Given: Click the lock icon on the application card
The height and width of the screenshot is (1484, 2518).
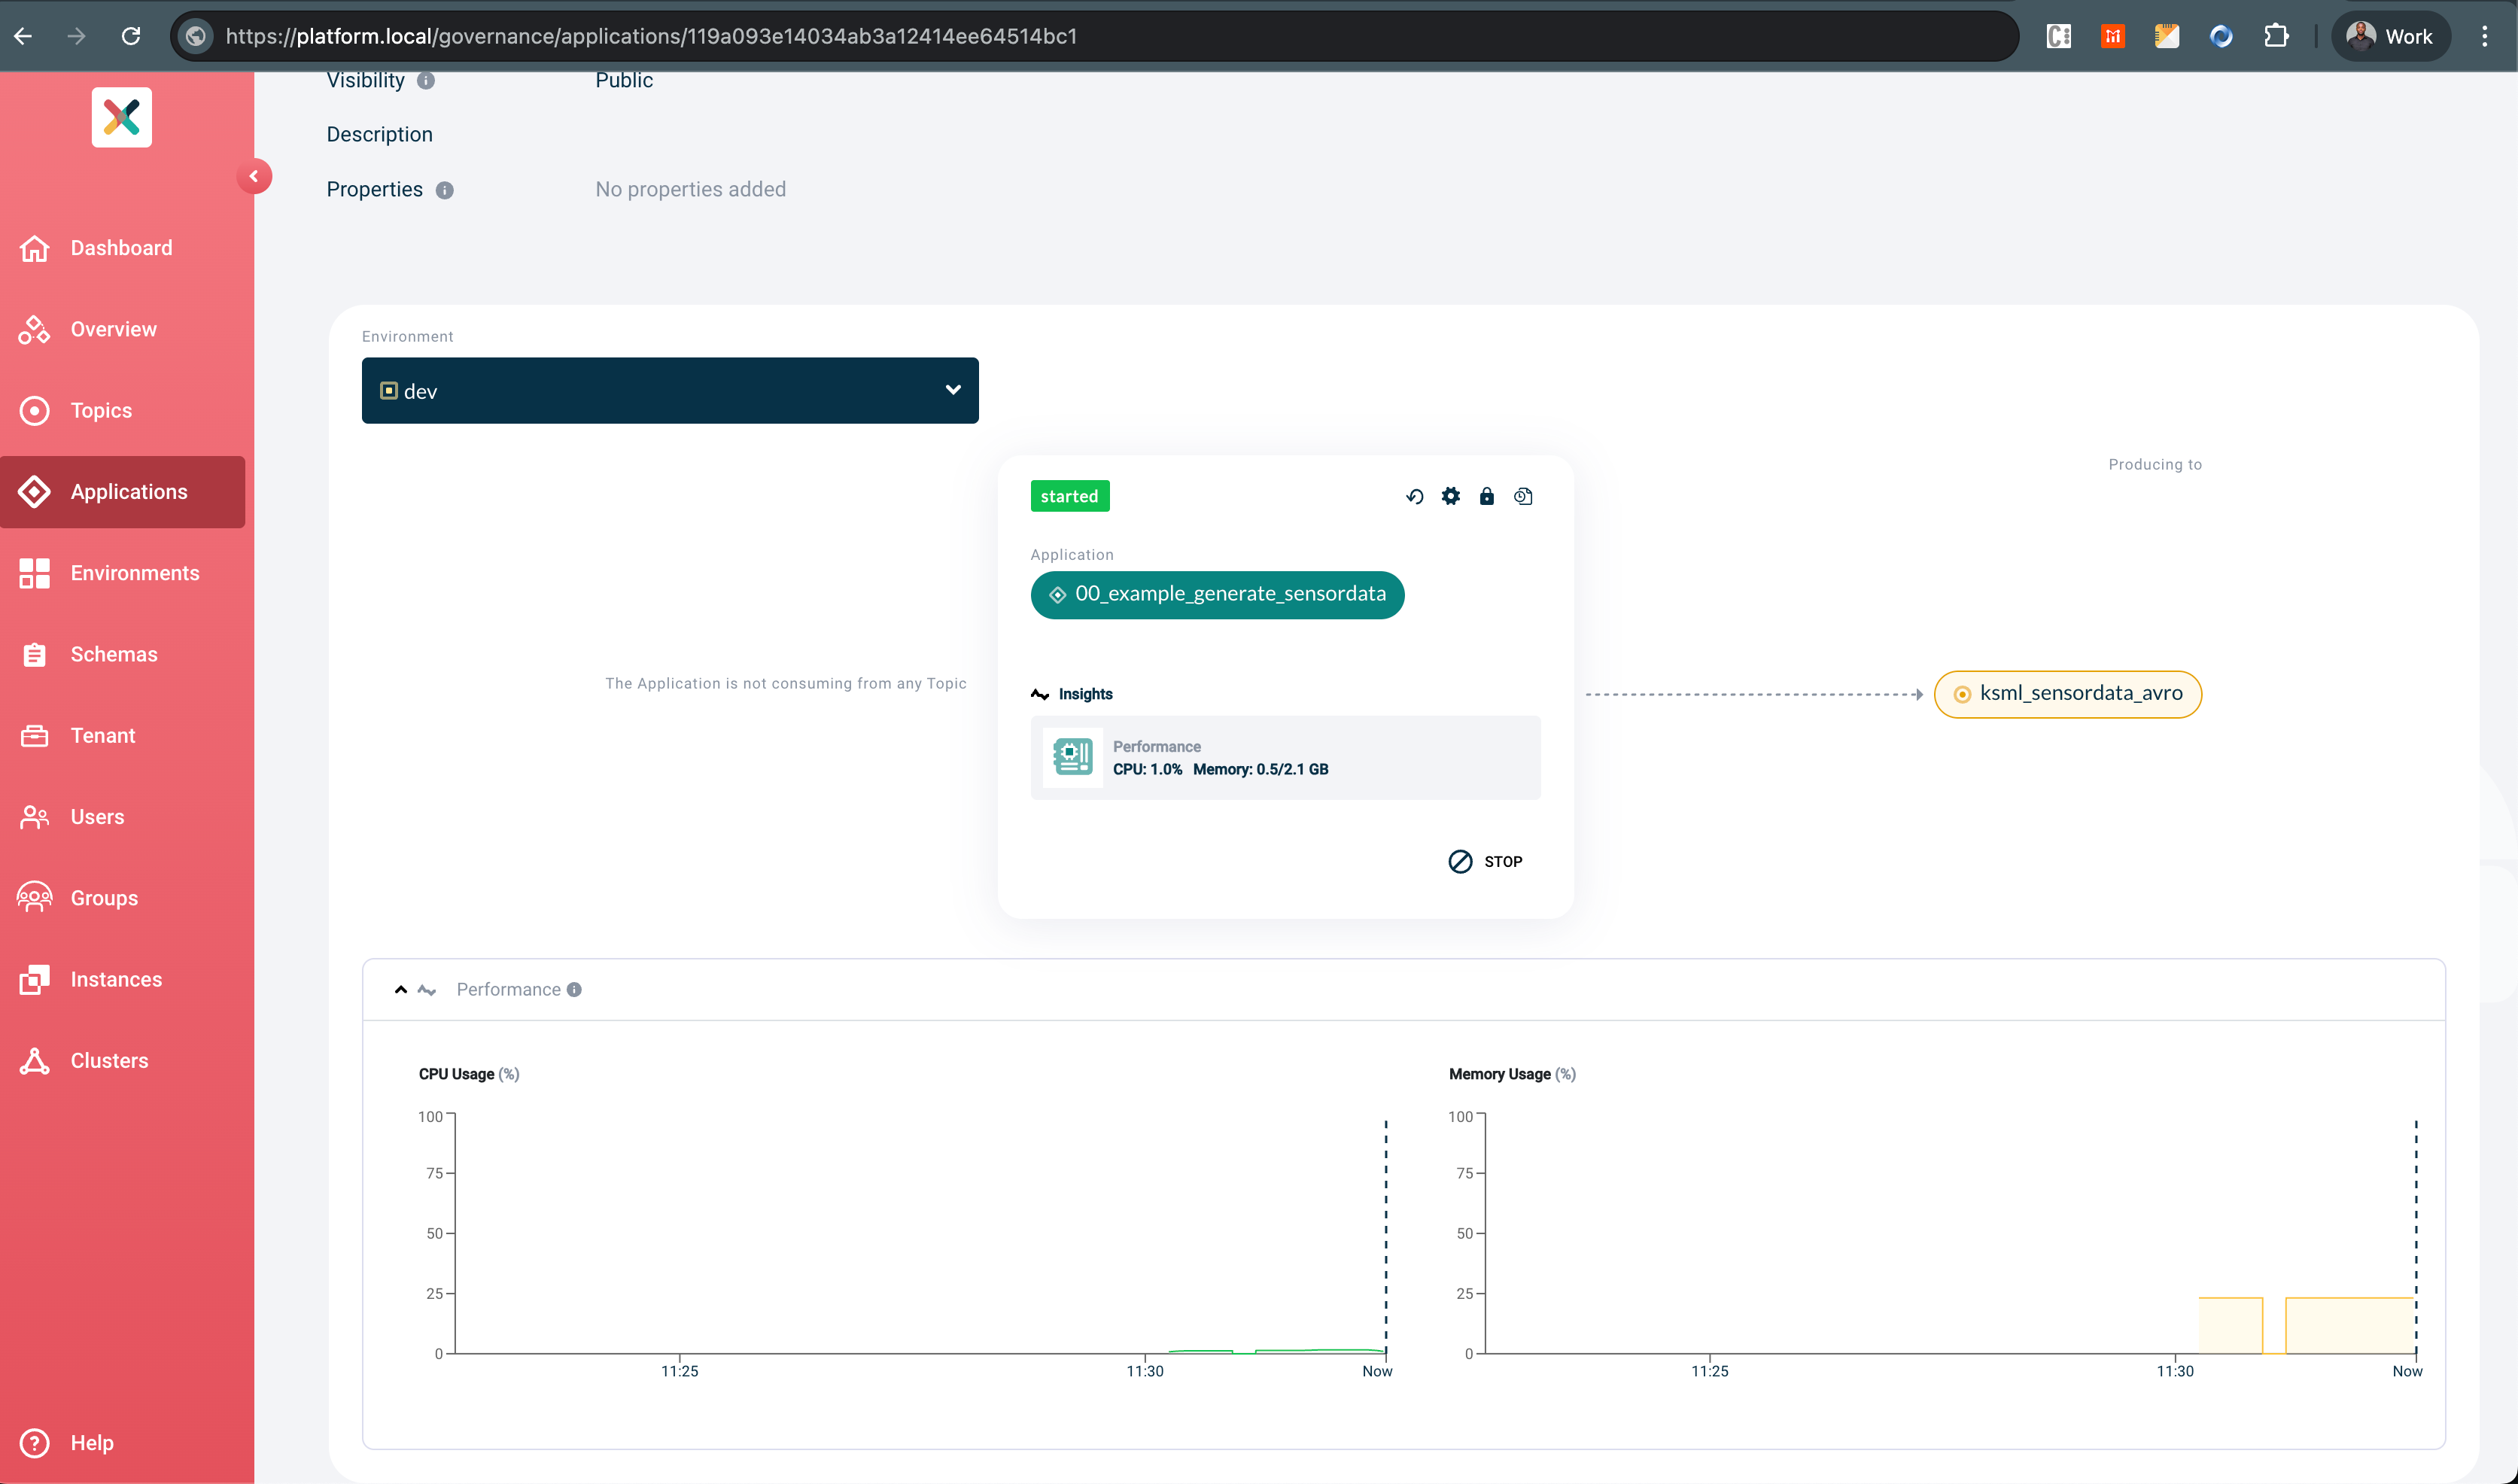Looking at the screenshot, I should point(1487,495).
